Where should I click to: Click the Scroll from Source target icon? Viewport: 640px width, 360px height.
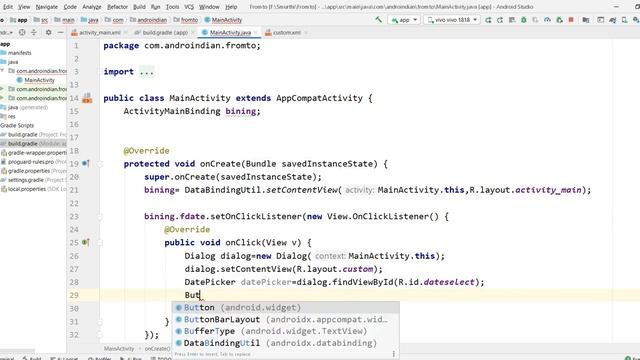[22, 32]
